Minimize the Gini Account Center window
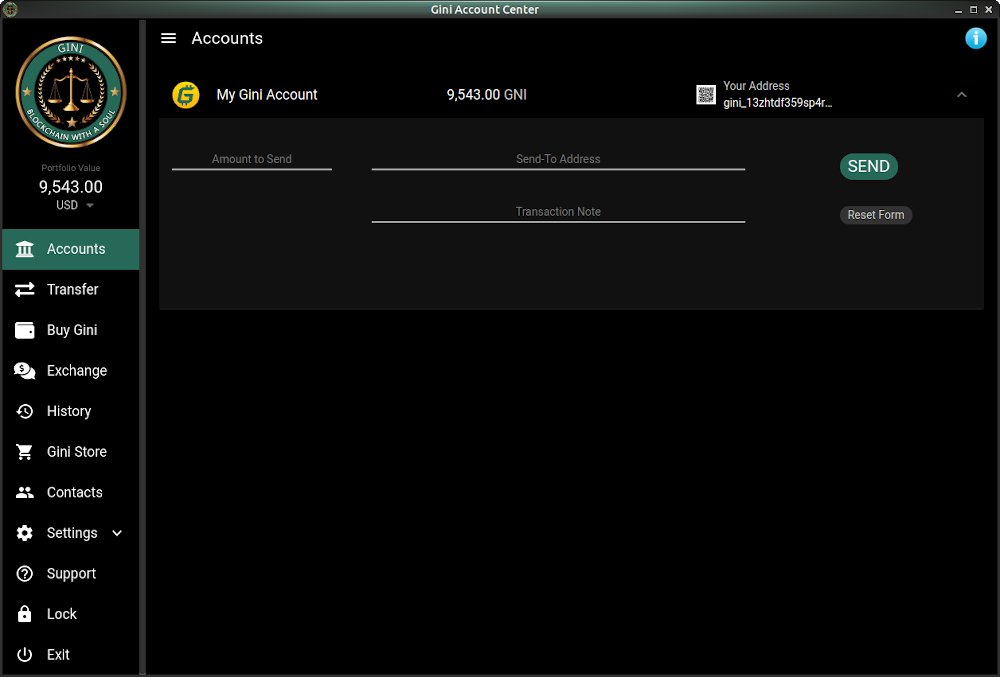Viewport: 1000px width, 677px height. pyautogui.click(x=958, y=10)
